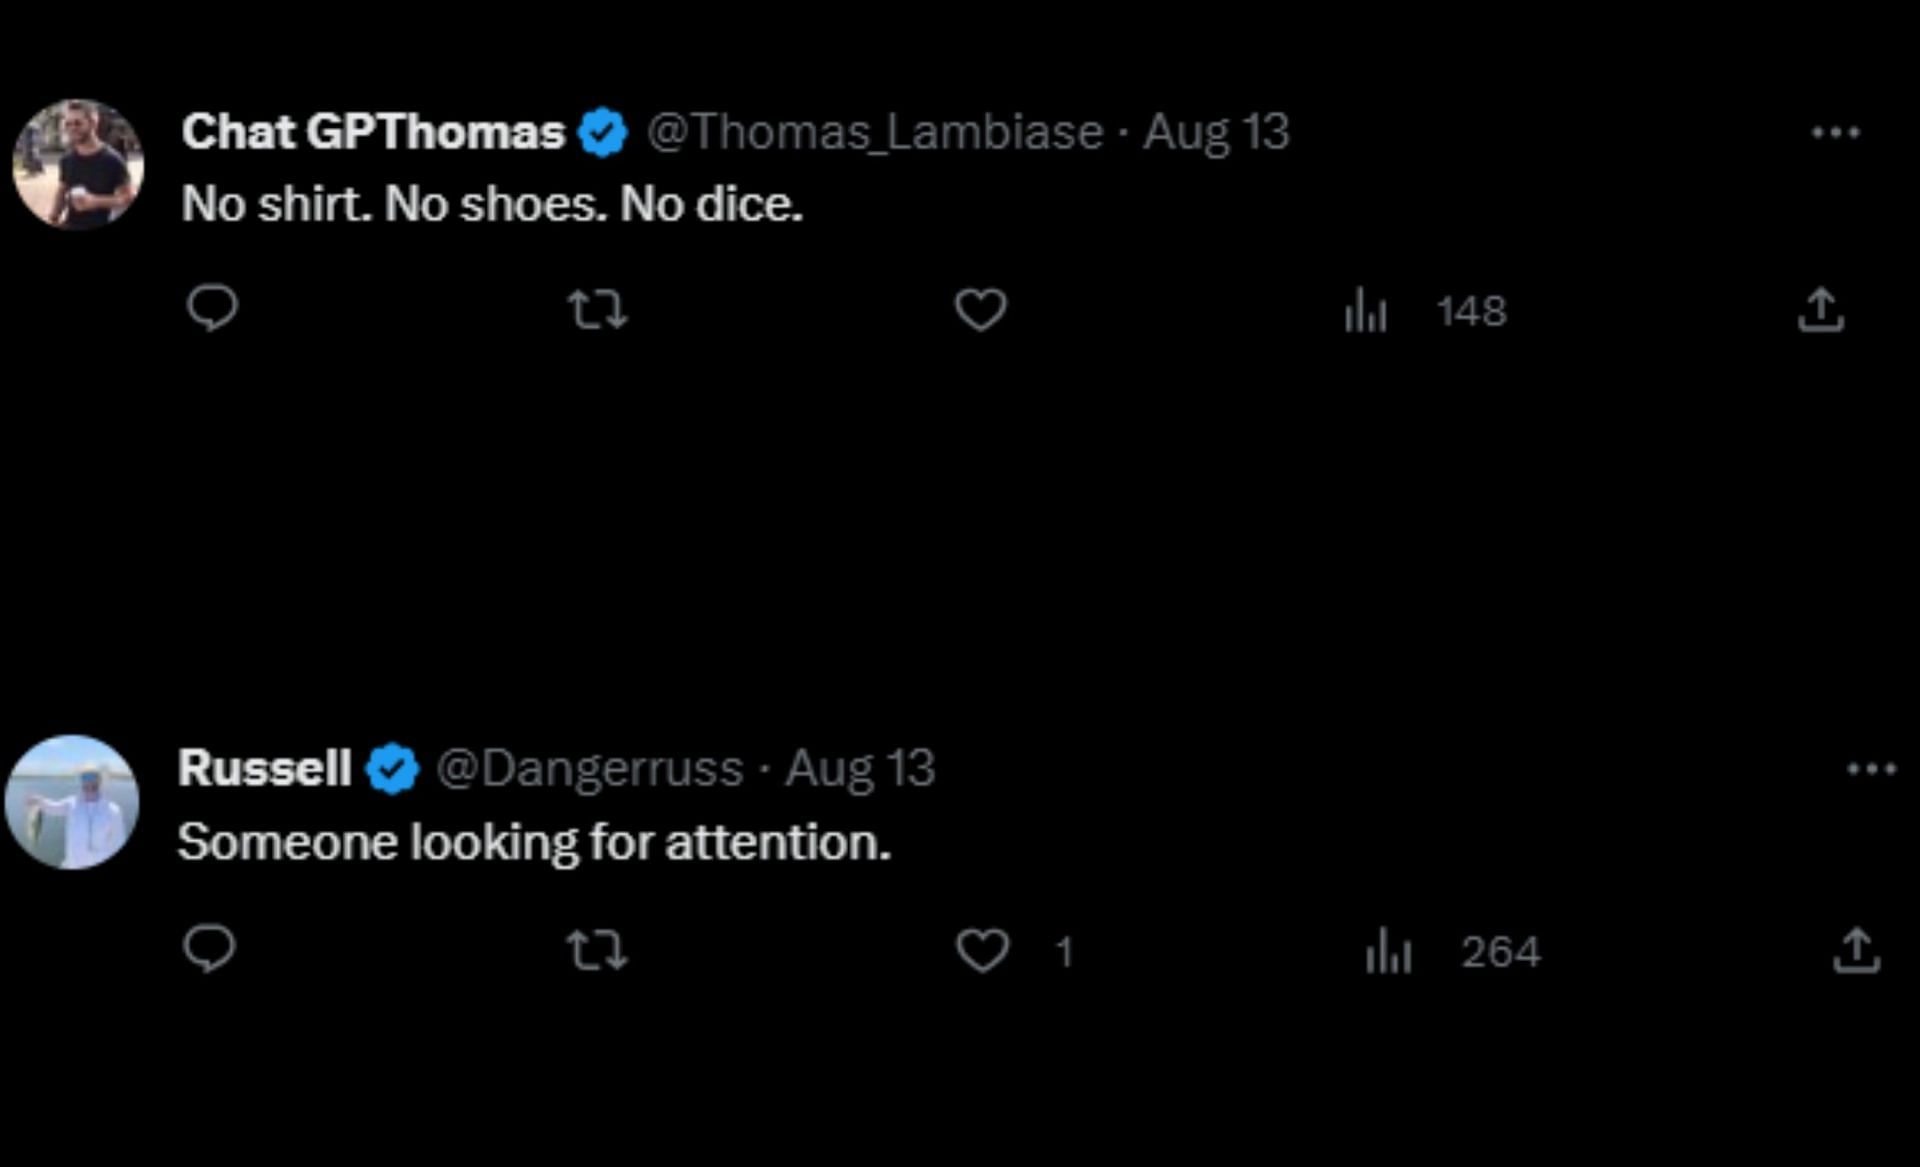Reply to Russell's tweet
The image size is (1920, 1167).
[210, 948]
